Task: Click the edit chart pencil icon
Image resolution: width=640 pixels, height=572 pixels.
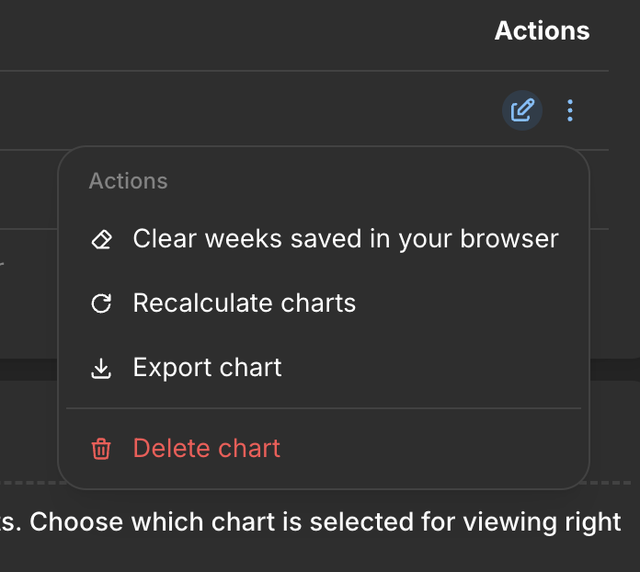Action: tap(522, 110)
